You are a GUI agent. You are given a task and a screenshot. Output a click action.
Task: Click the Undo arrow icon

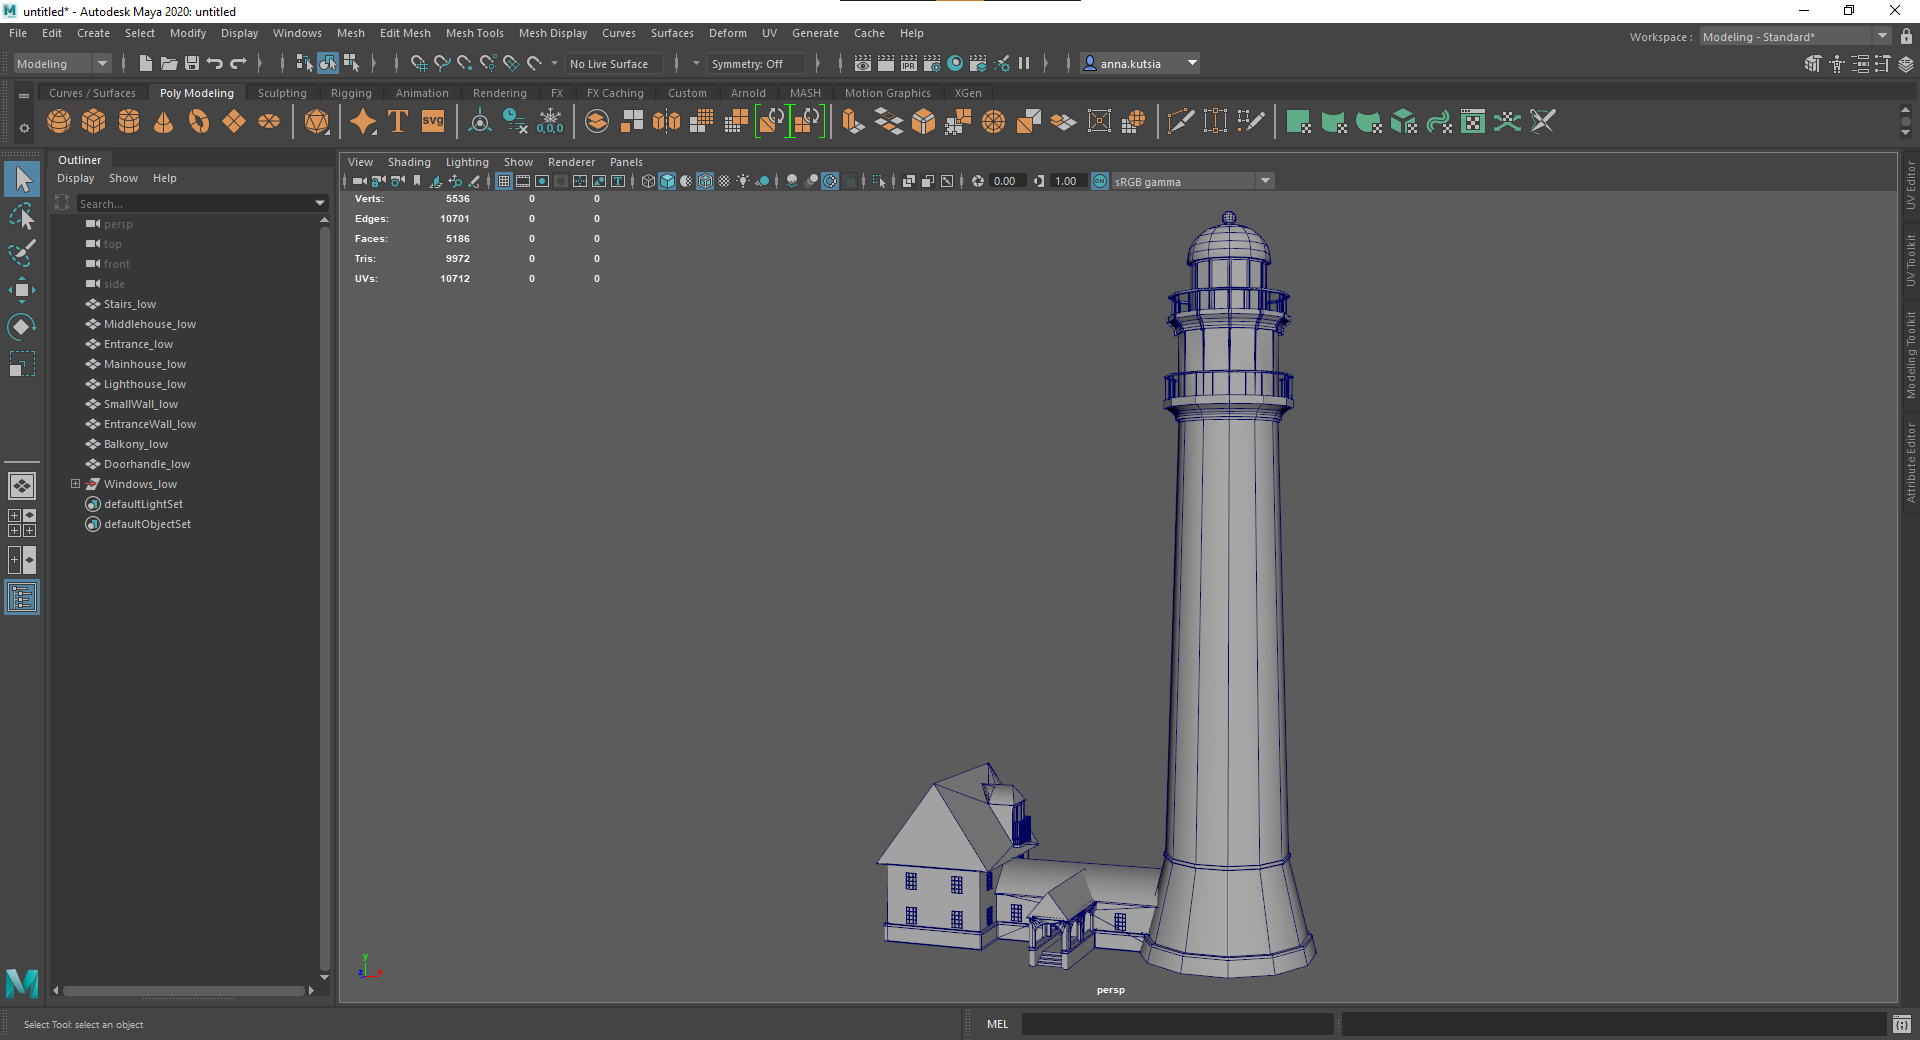215,63
